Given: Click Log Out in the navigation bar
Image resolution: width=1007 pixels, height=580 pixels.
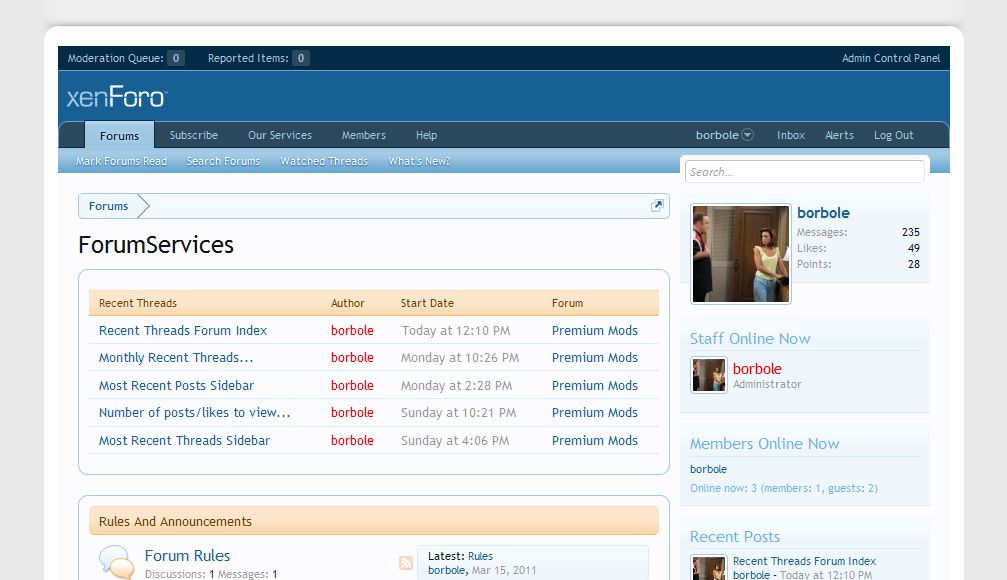Looking at the screenshot, I should pyautogui.click(x=893, y=135).
